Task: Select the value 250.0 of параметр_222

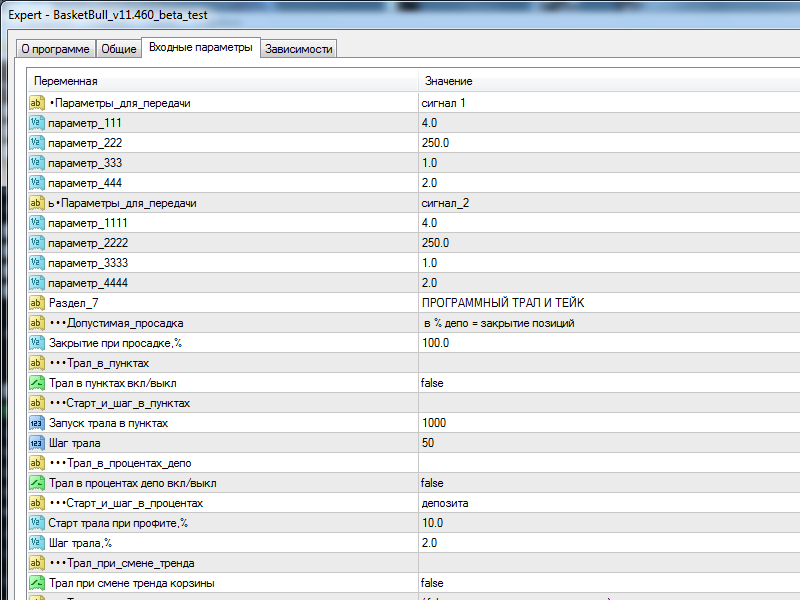Action: click(x=436, y=143)
